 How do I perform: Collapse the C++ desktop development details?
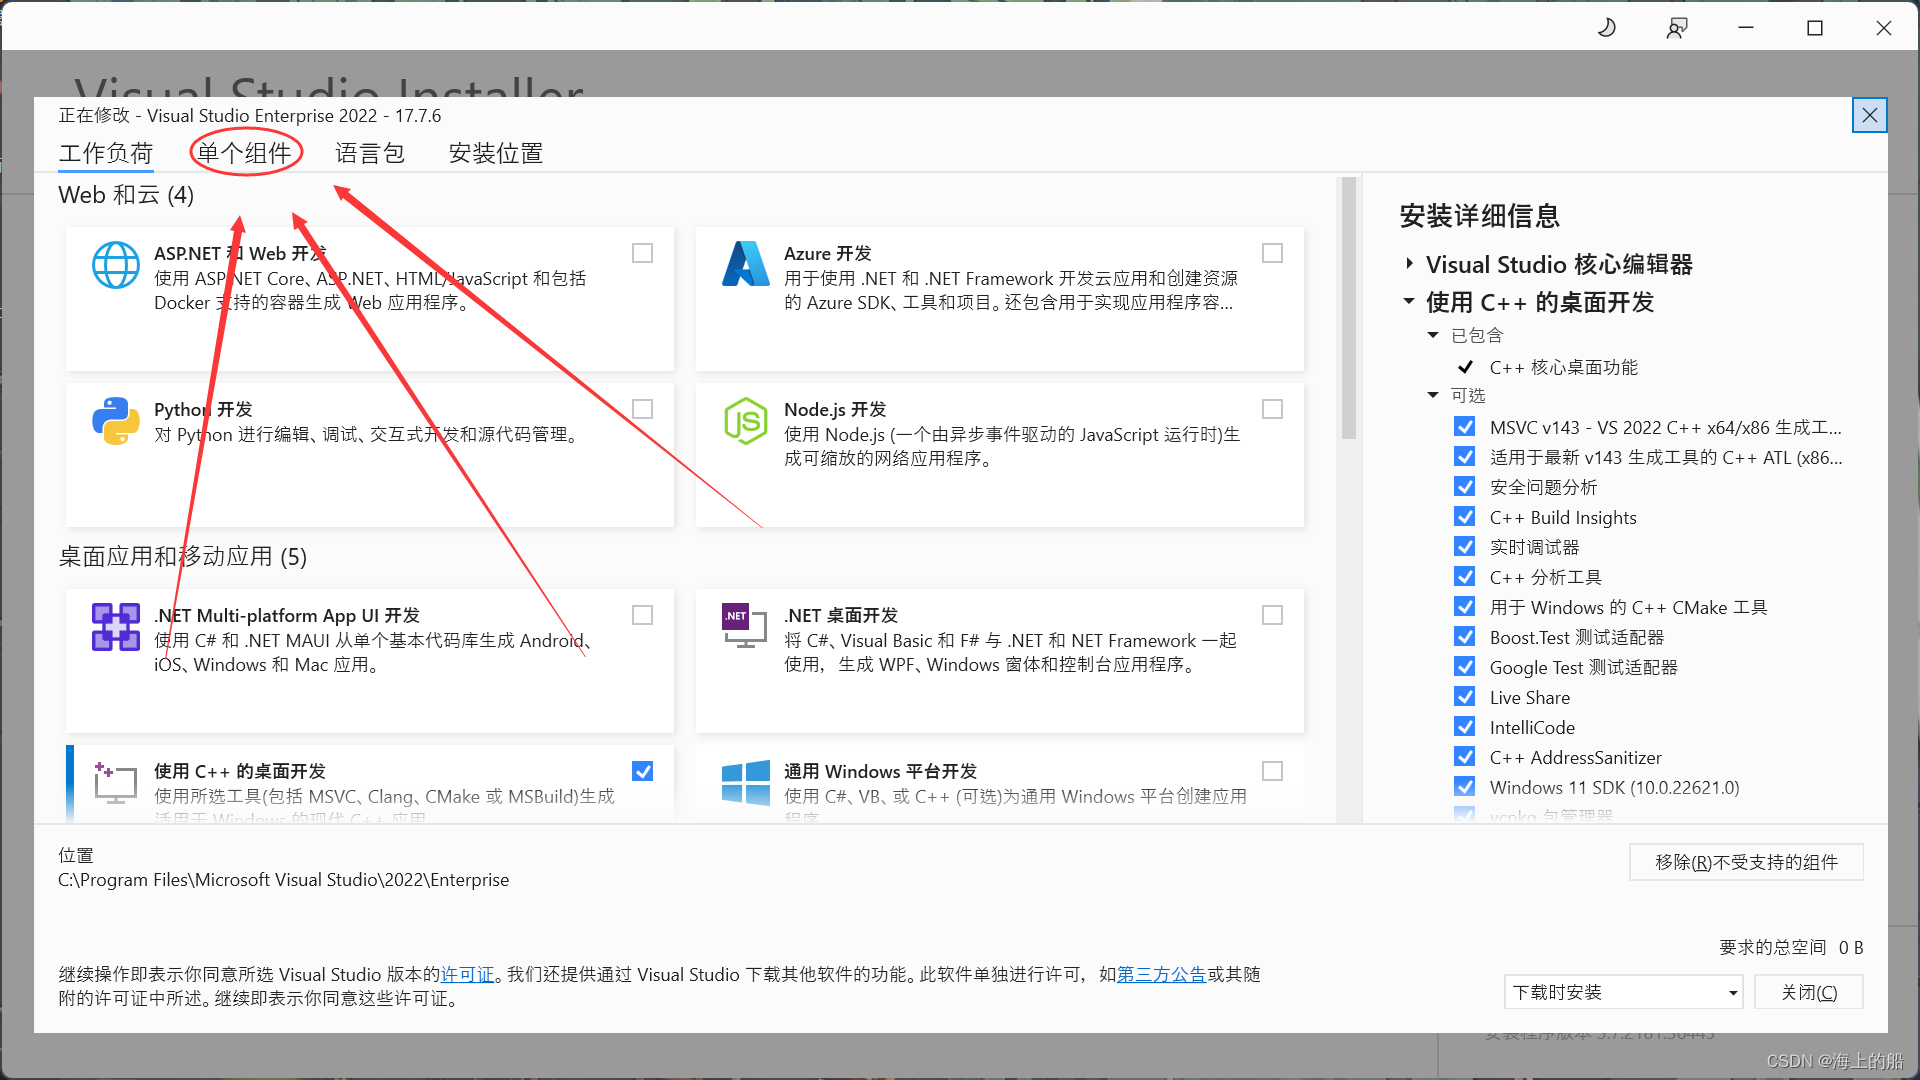pos(1409,302)
